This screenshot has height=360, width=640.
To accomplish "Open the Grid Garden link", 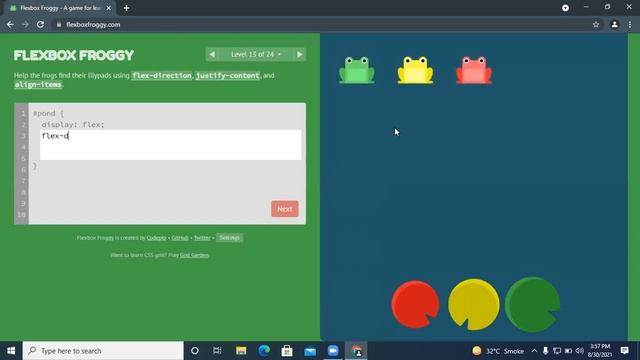I will tap(194, 255).
